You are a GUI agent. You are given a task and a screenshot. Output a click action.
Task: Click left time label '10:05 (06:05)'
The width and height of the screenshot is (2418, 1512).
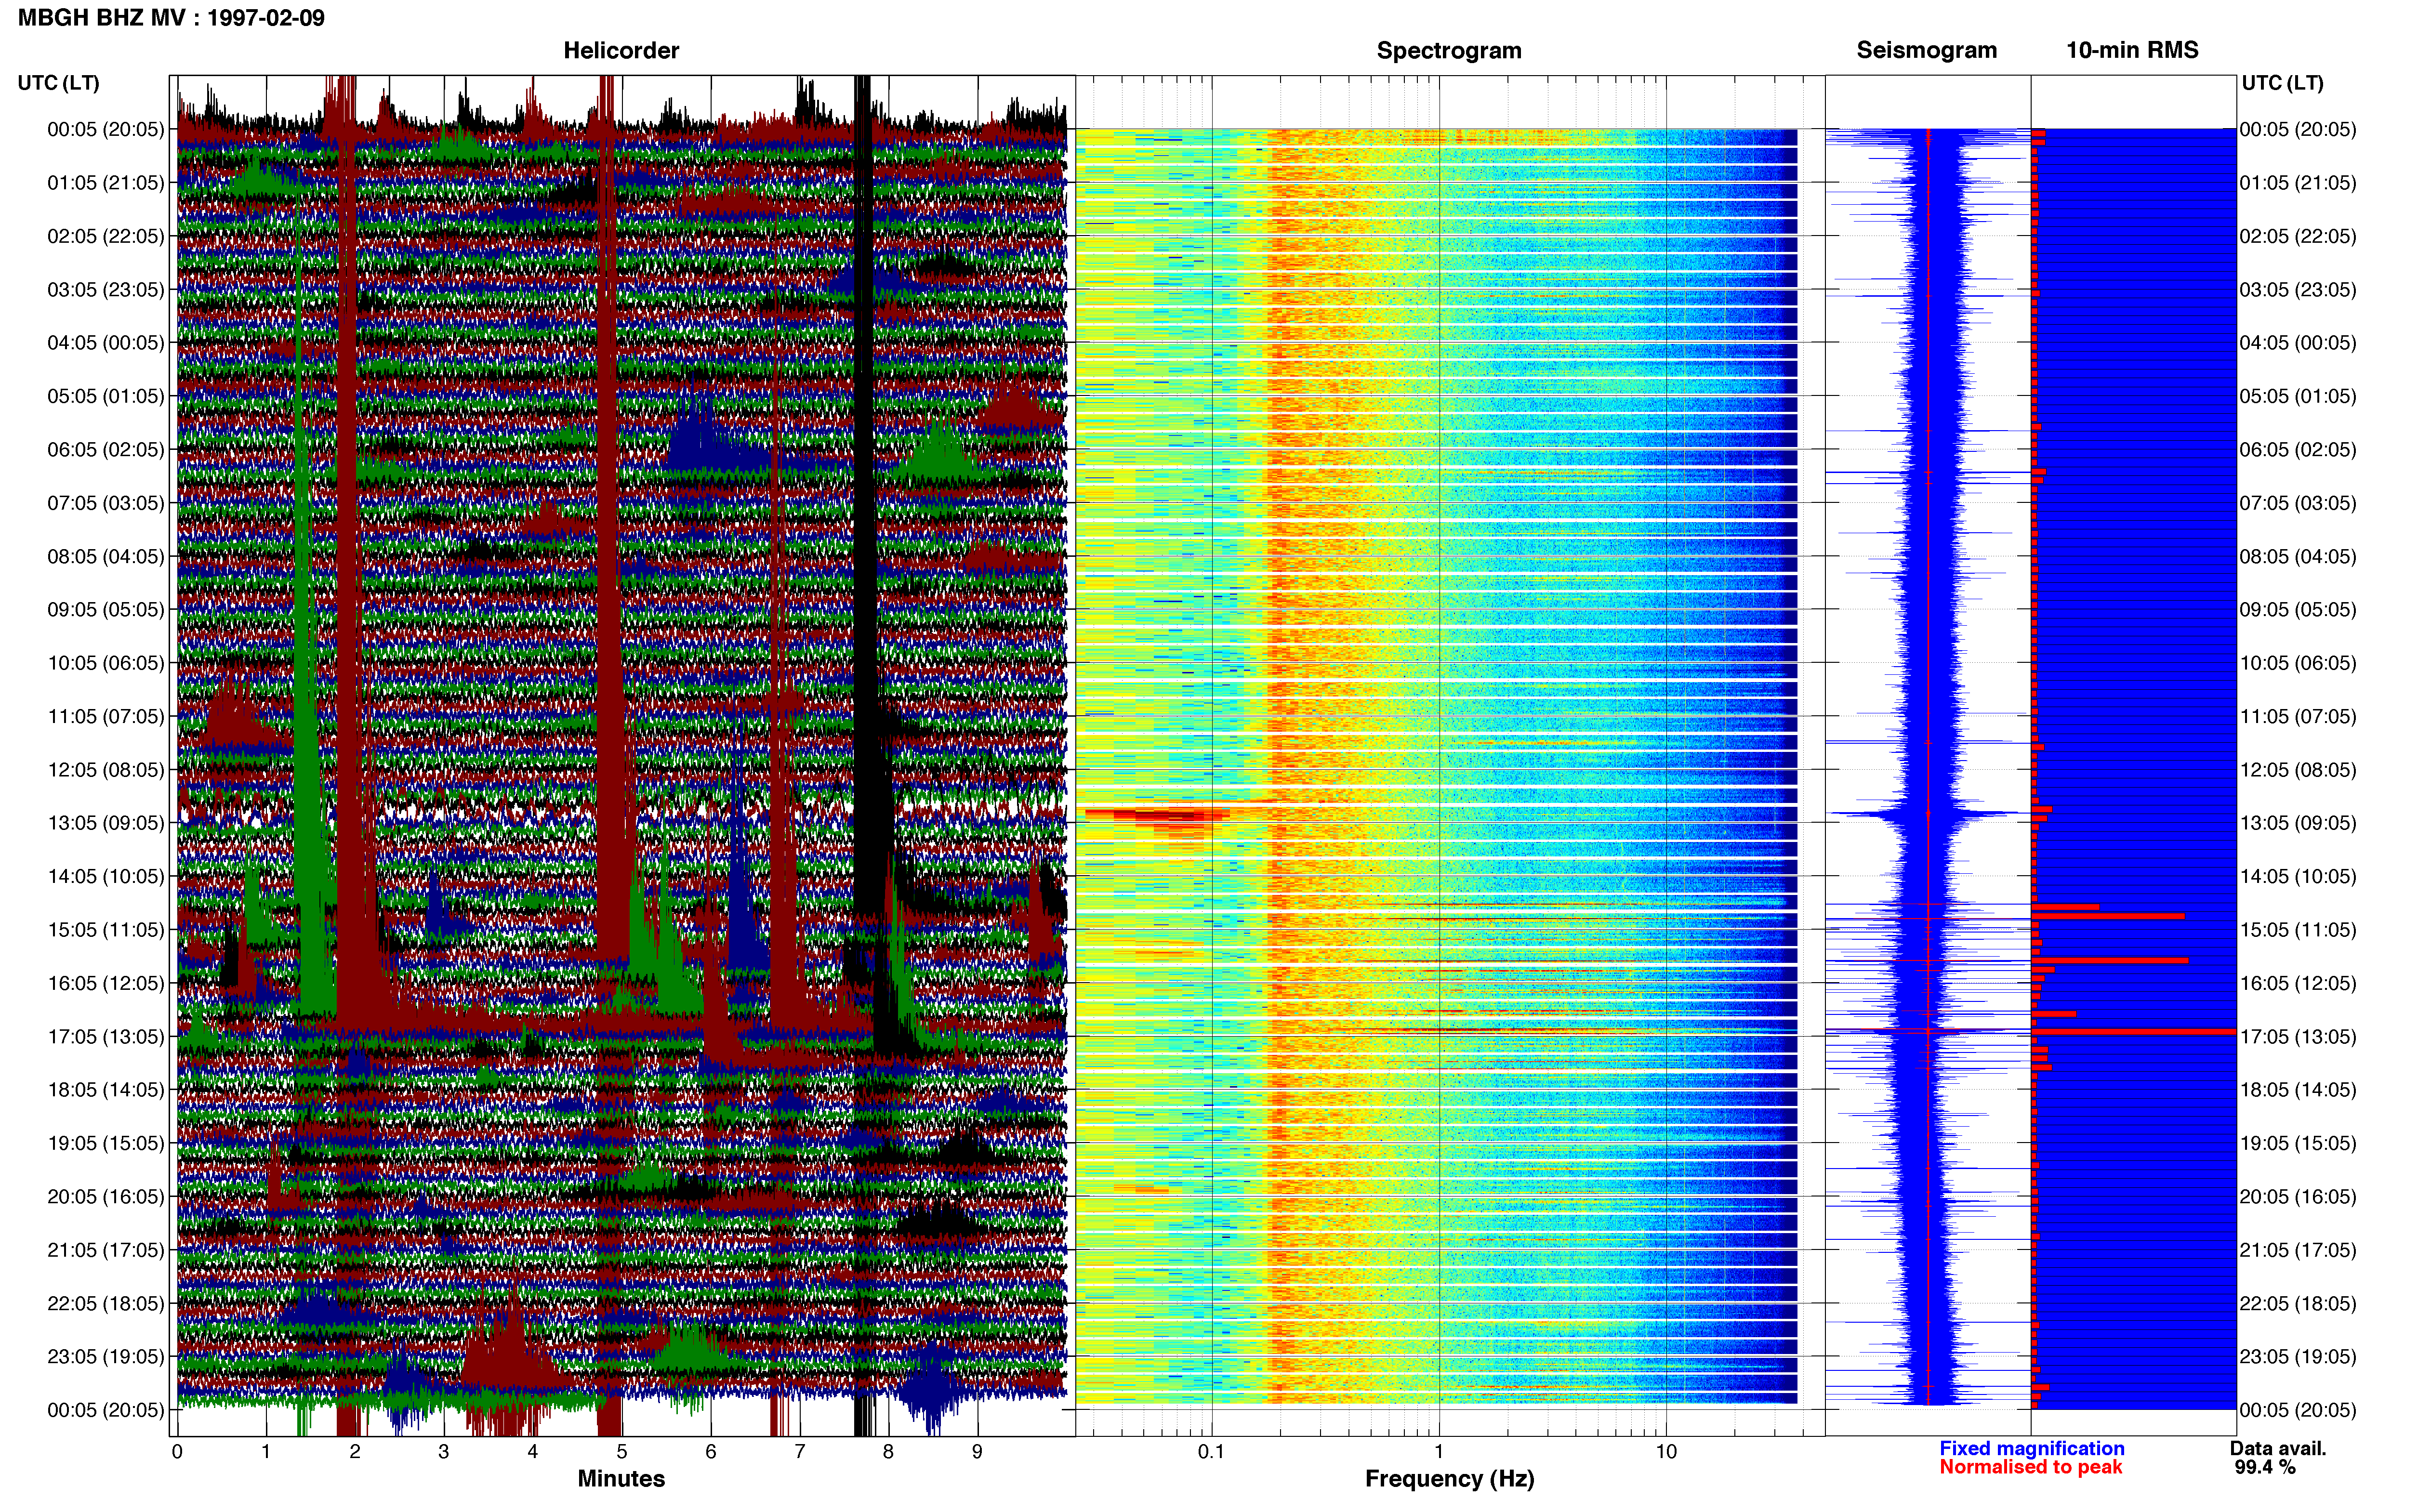coord(105,663)
